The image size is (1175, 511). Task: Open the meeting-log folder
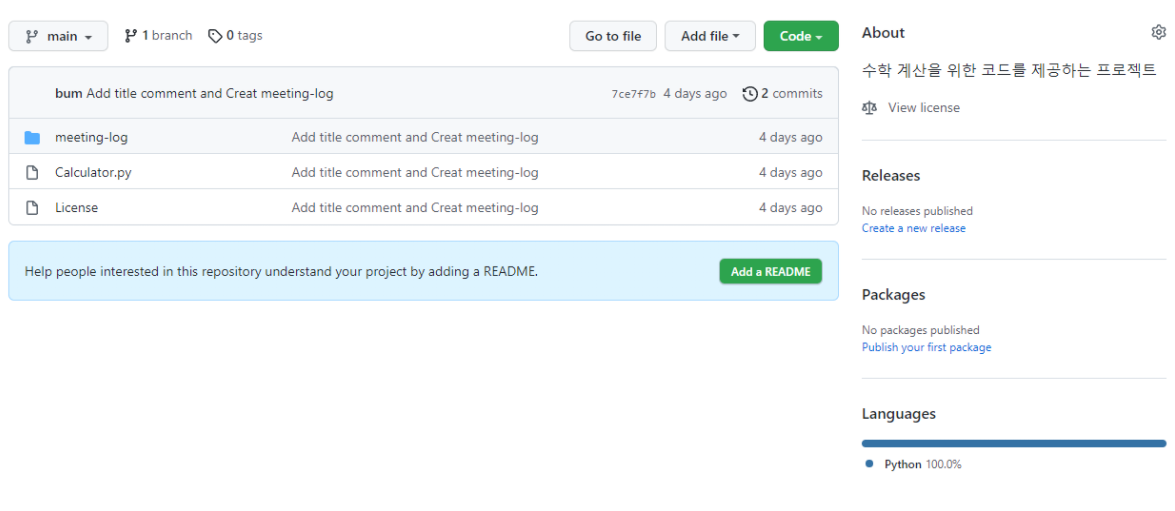point(91,138)
